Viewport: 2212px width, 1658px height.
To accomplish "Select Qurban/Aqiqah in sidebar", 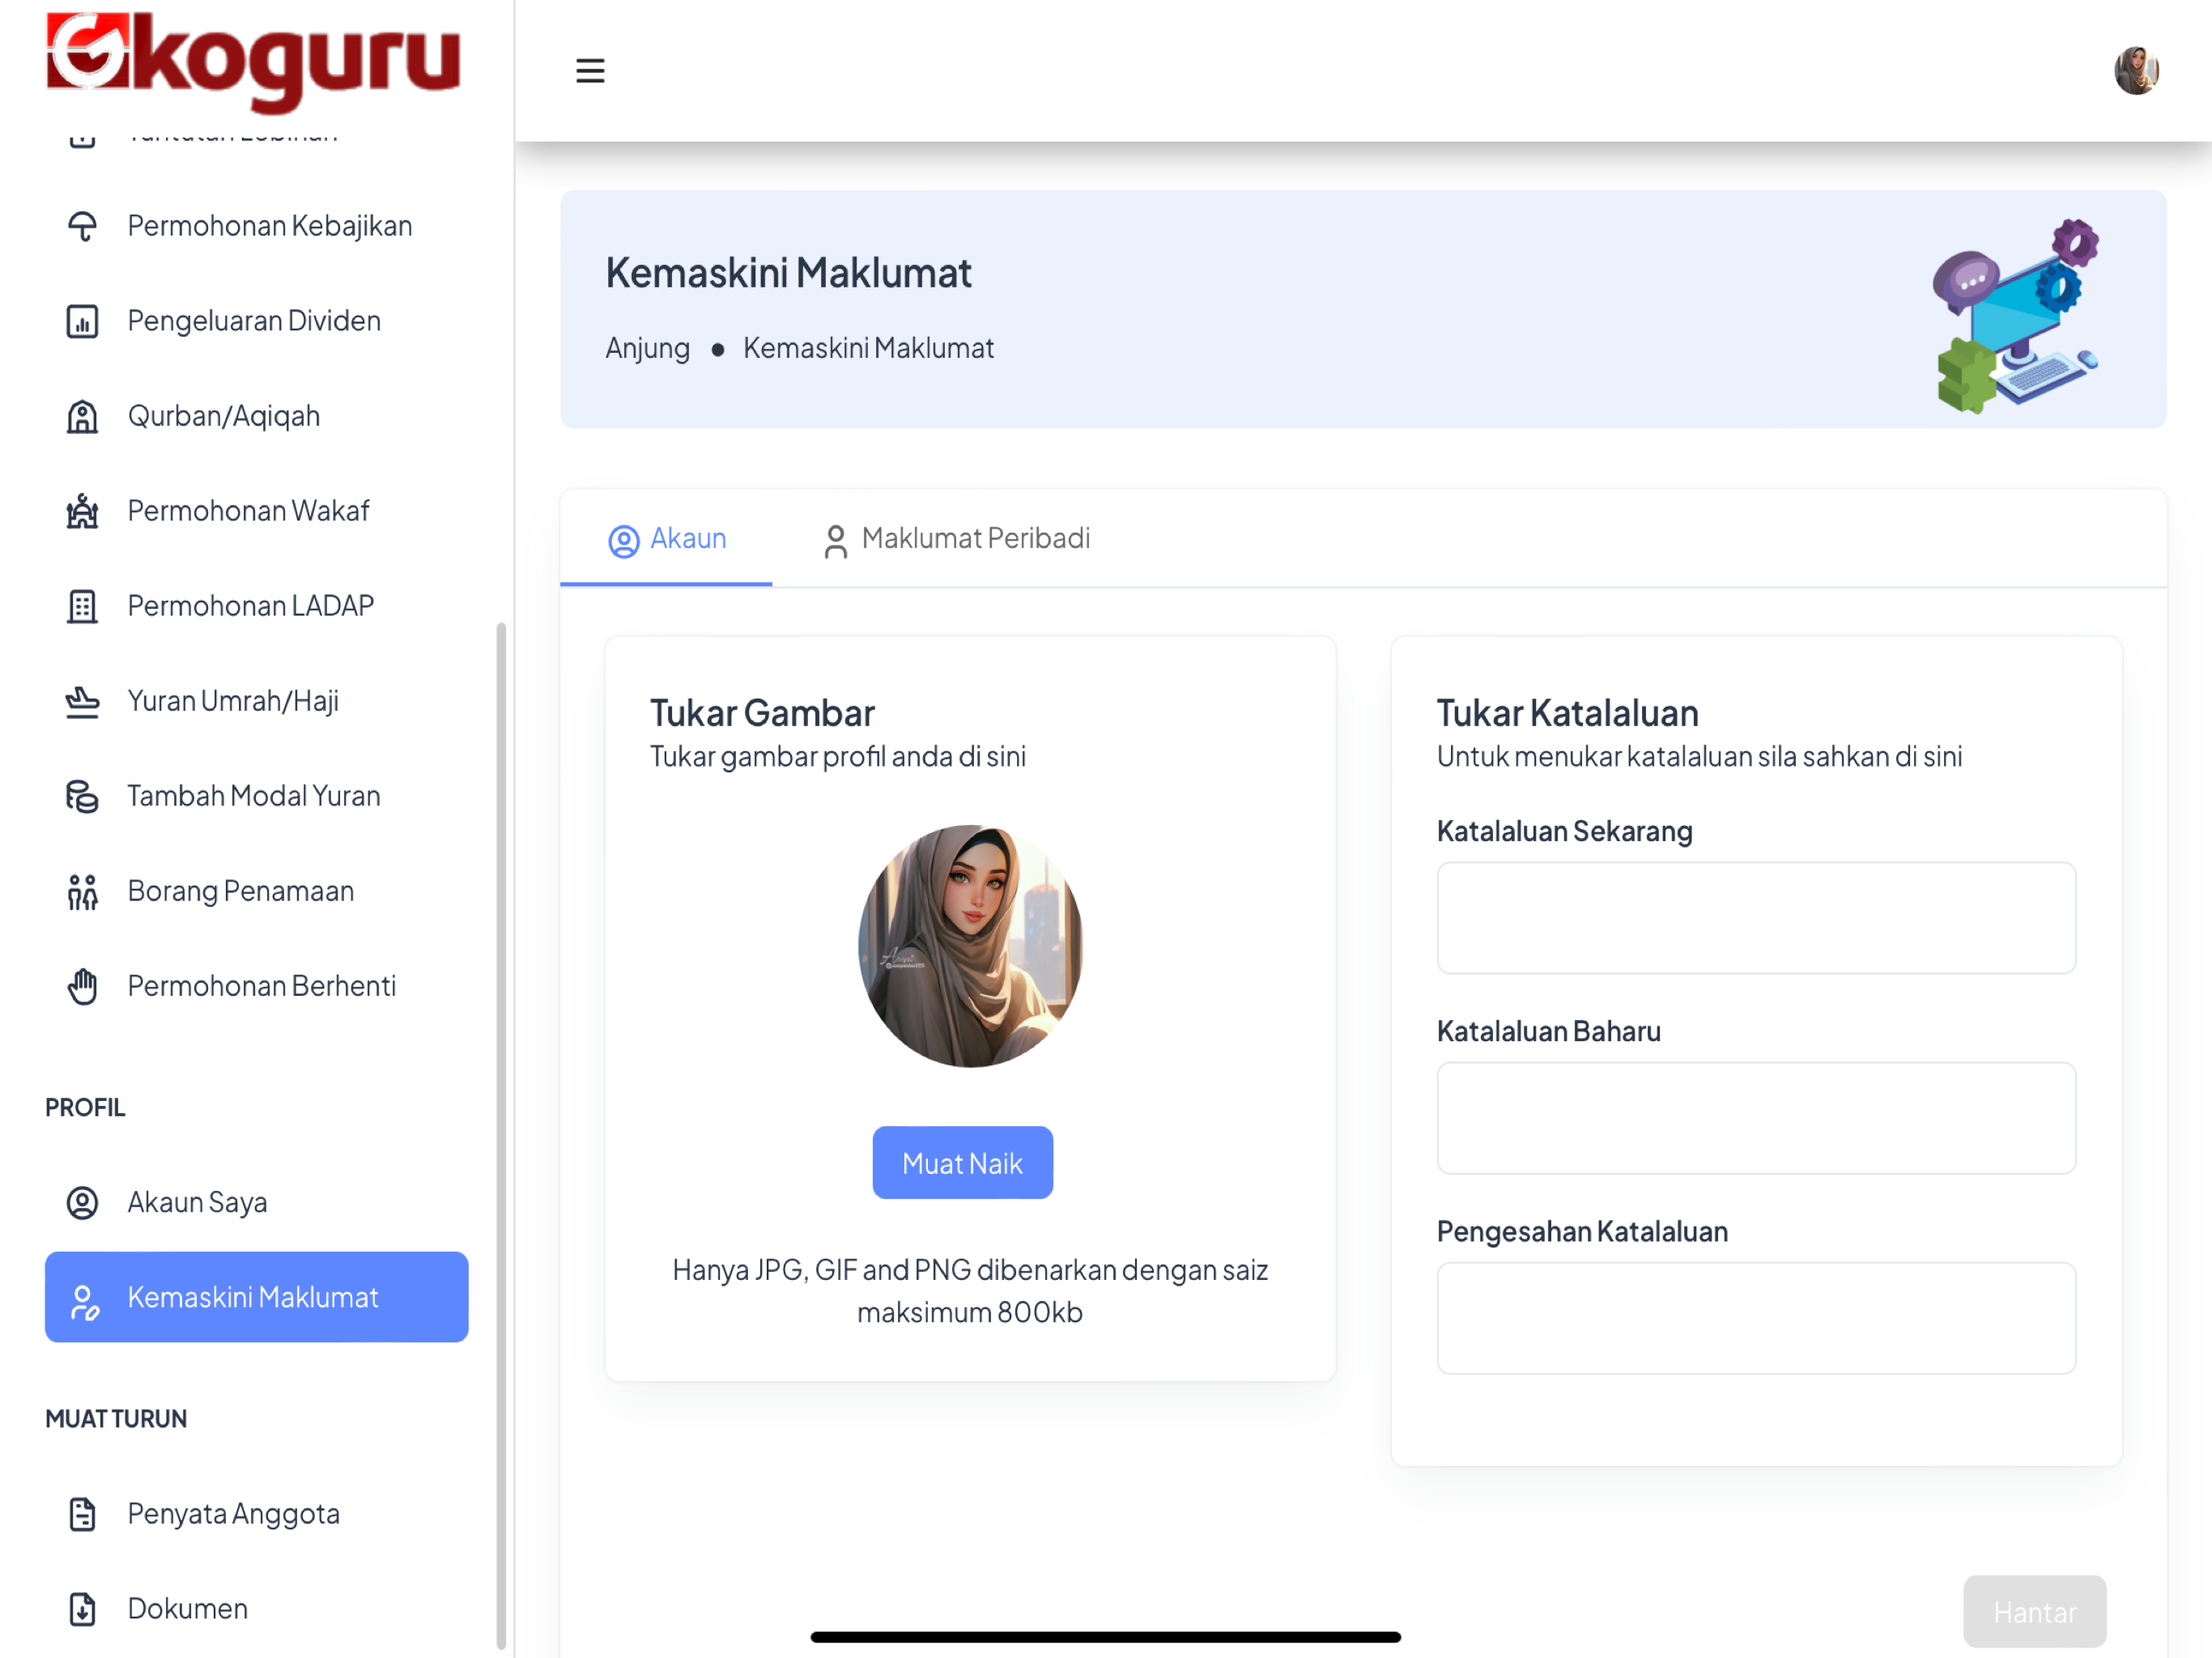I will click(x=256, y=416).
